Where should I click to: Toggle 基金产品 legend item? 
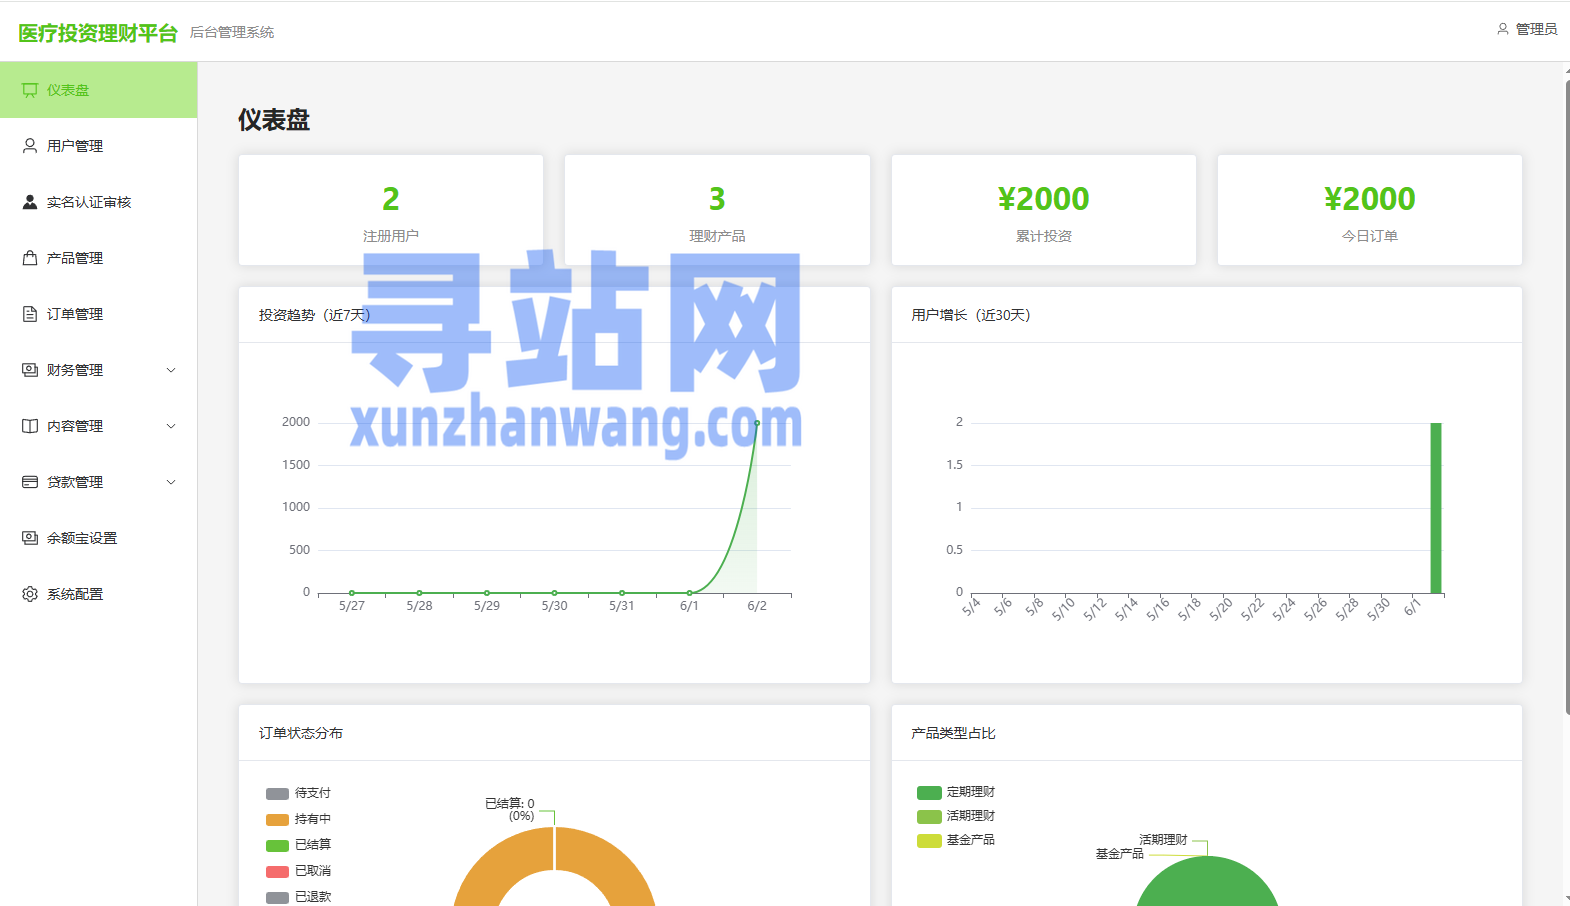click(956, 840)
